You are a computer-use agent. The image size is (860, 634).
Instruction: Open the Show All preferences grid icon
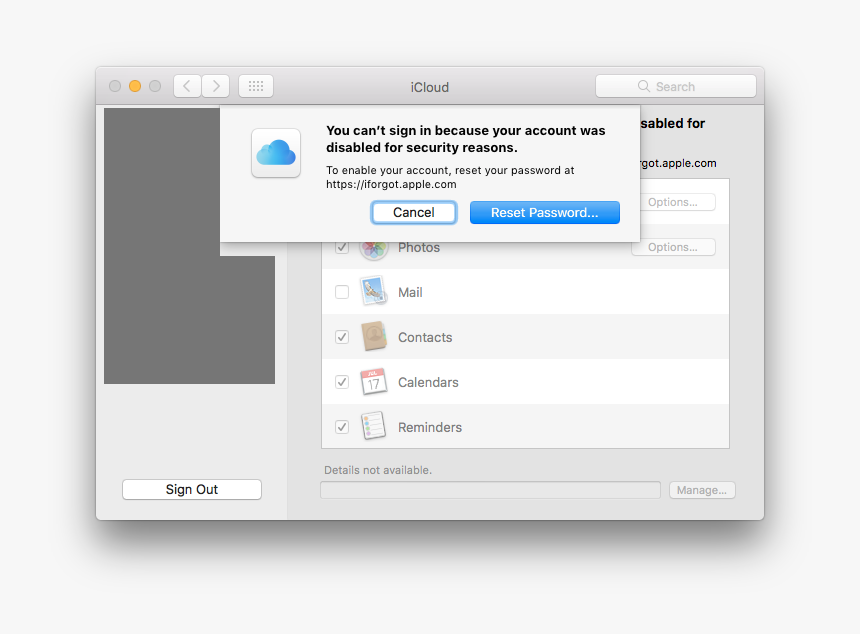click(x=255, y=85)
